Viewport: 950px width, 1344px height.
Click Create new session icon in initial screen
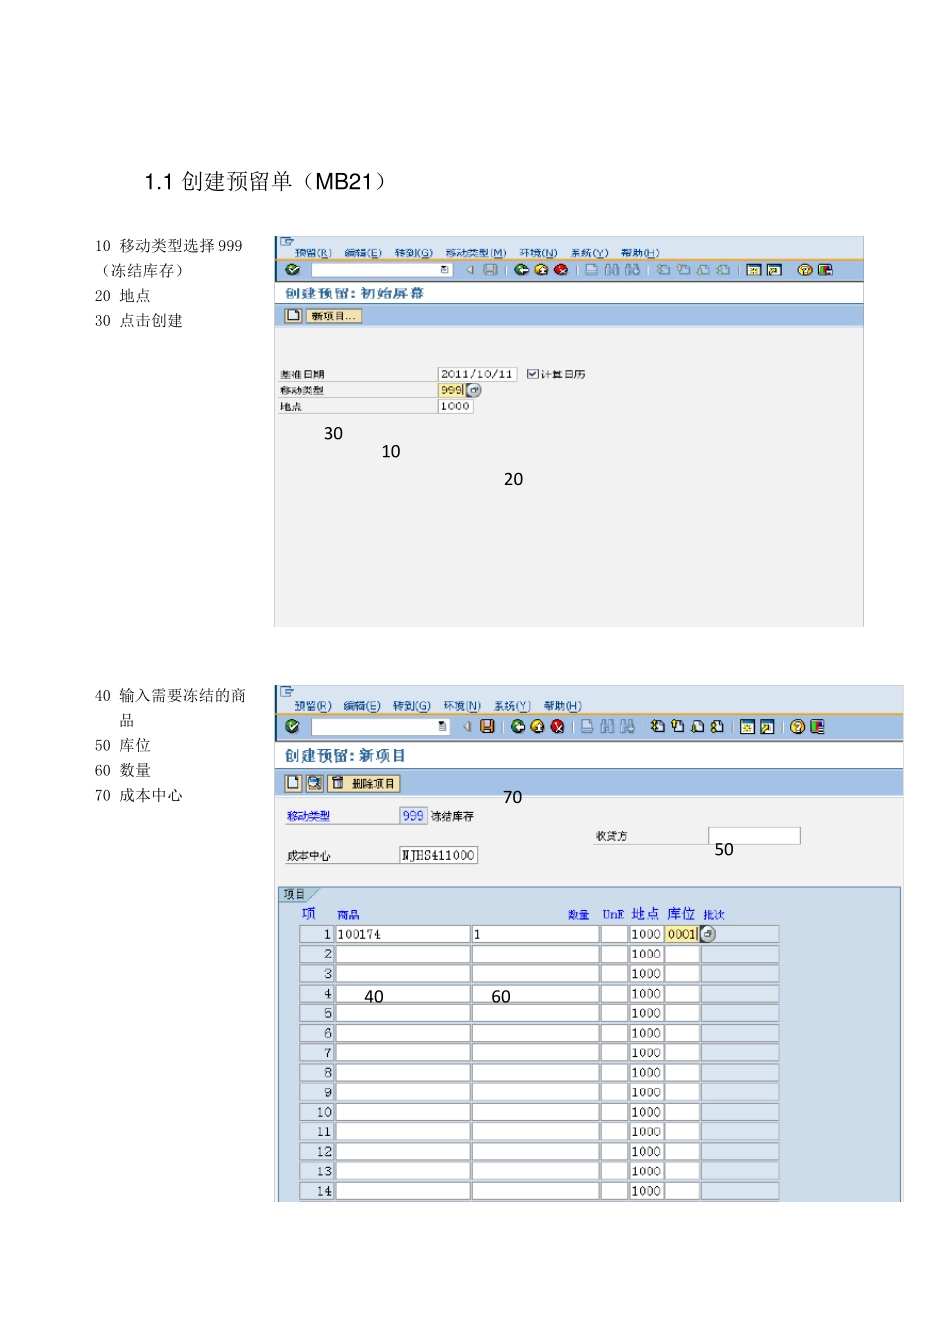754,270
